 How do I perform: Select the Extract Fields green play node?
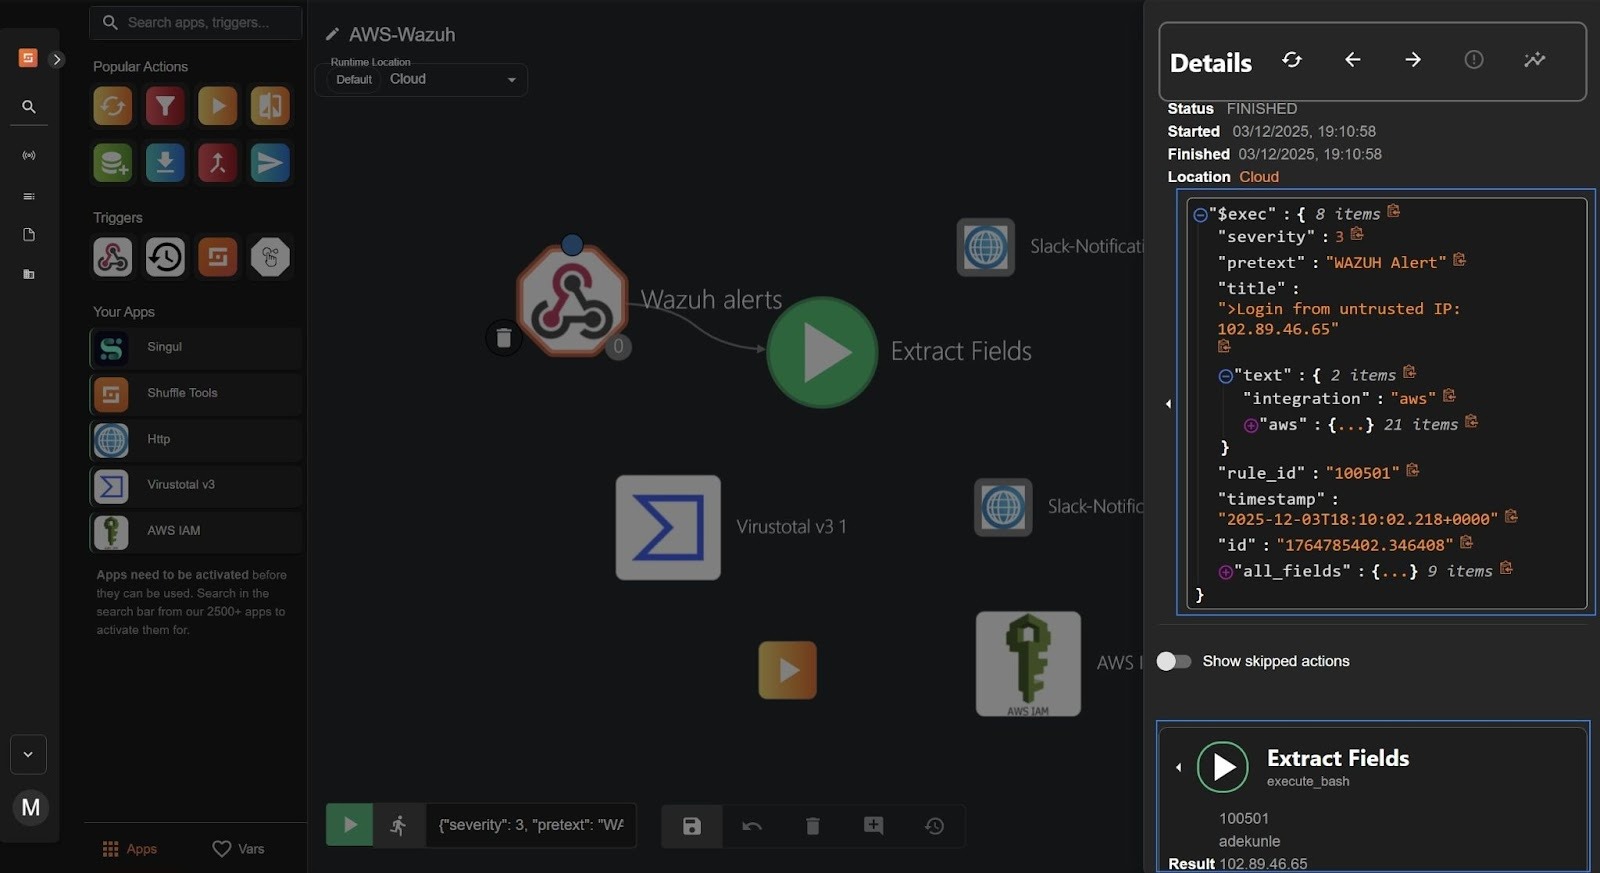pos(822,352)
